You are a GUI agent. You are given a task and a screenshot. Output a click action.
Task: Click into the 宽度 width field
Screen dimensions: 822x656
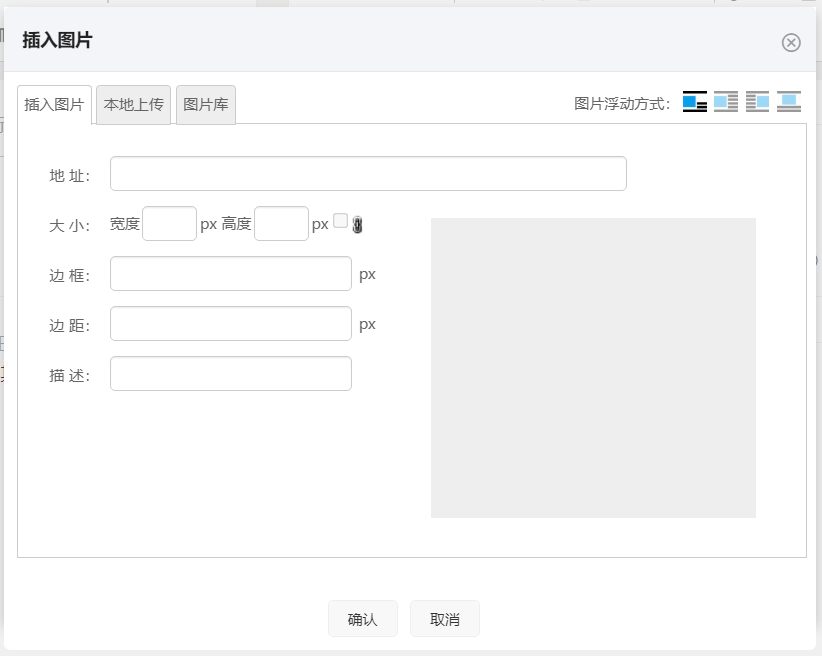170,224
